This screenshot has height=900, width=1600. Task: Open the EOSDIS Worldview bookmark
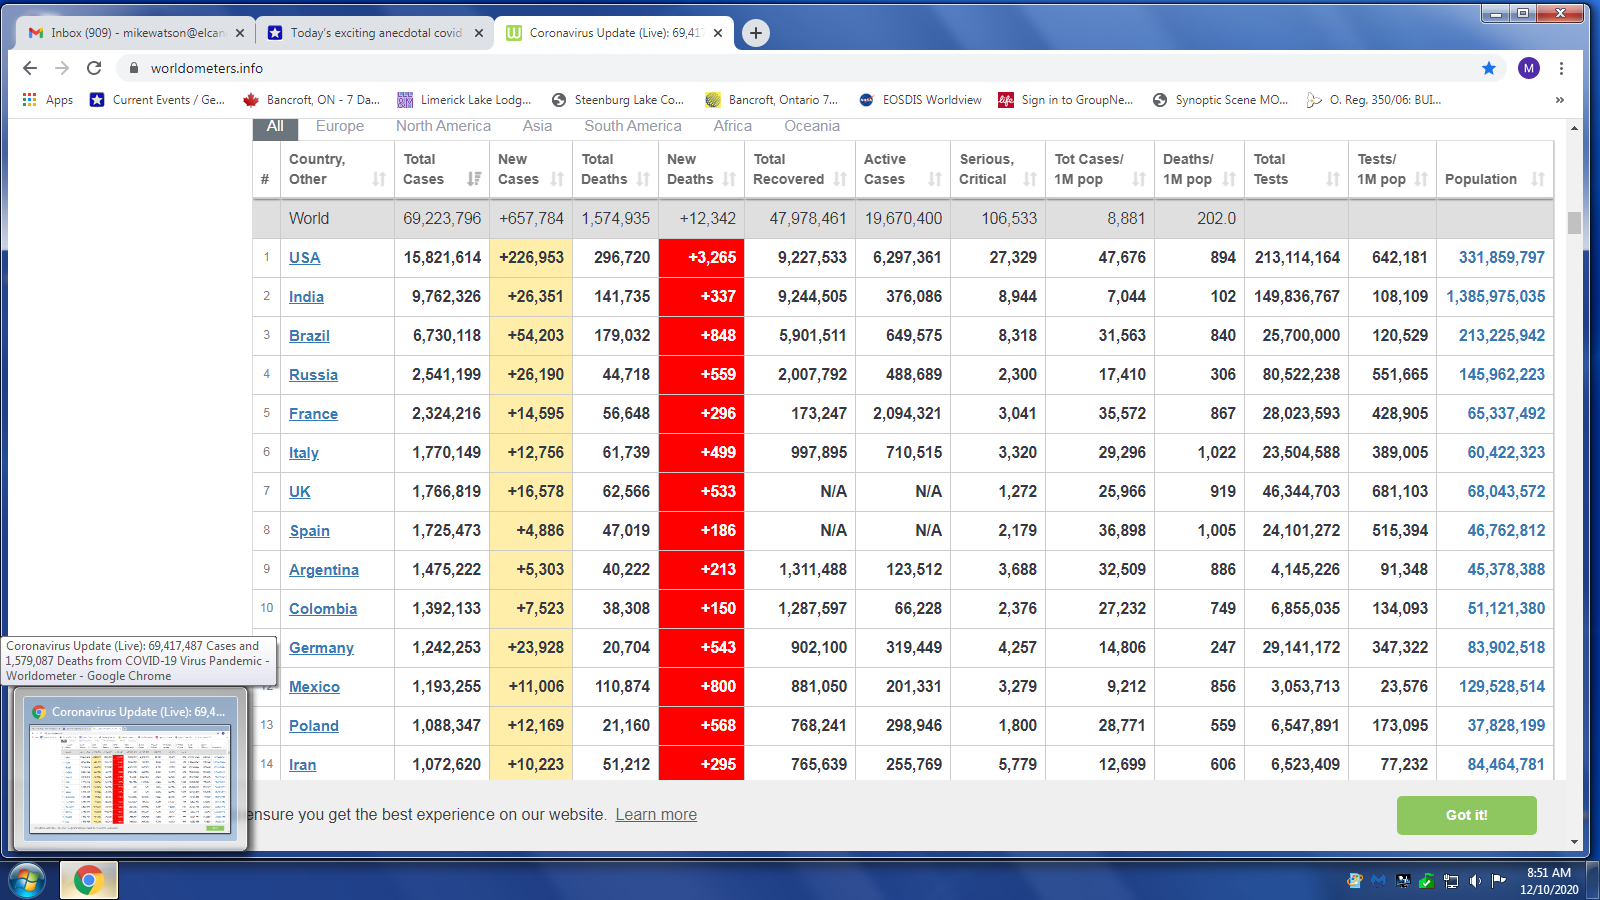920,100
